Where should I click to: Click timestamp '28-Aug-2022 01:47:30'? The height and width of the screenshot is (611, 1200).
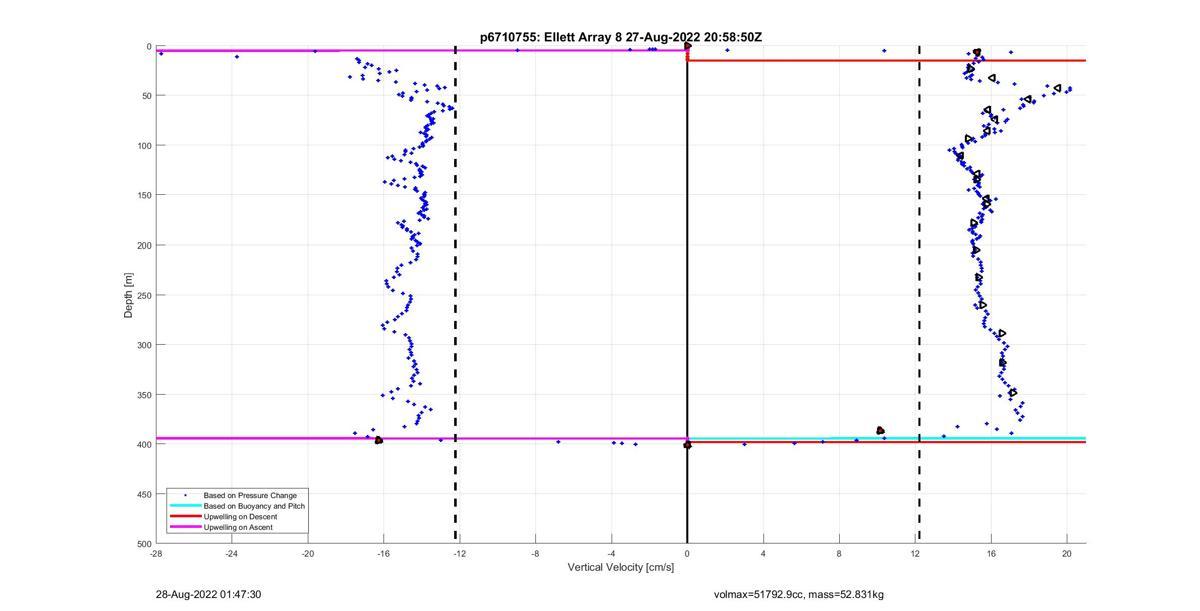click(x=209, y=594)
